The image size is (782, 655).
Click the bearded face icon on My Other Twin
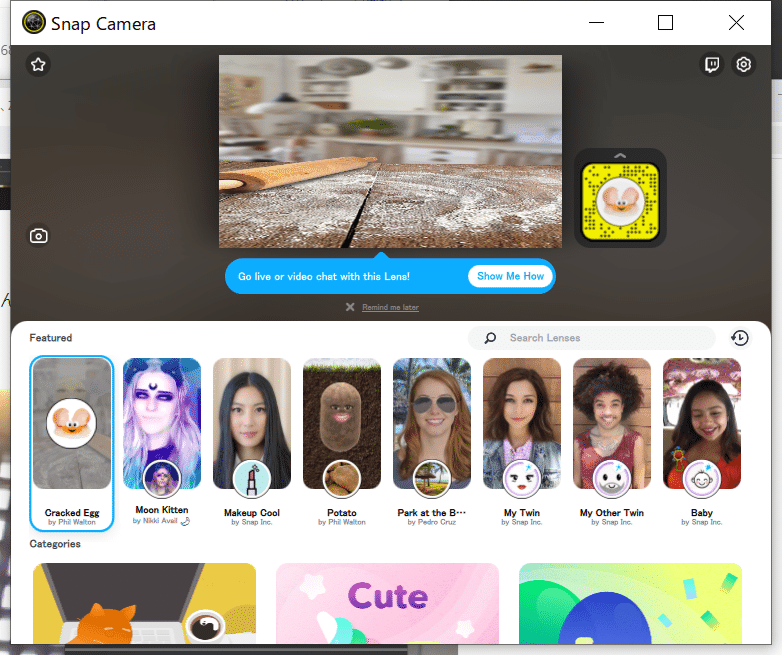[x=612, y=479]
